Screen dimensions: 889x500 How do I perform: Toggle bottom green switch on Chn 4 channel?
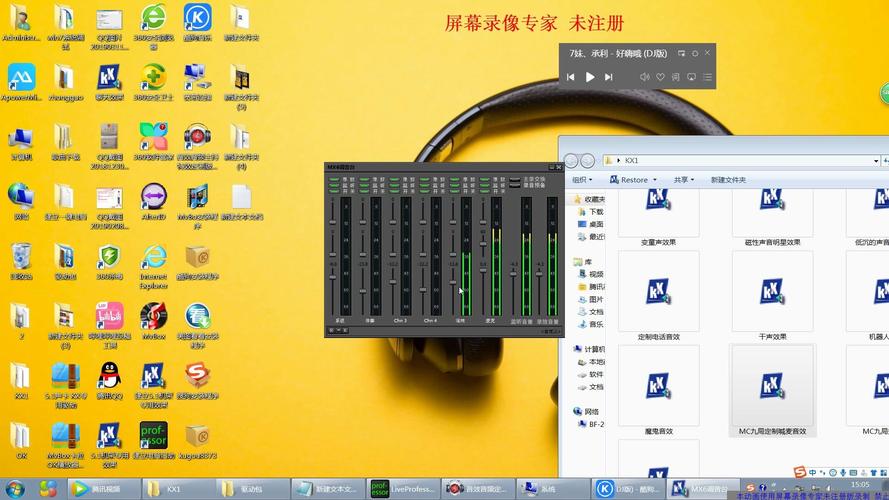pos(425,192)
